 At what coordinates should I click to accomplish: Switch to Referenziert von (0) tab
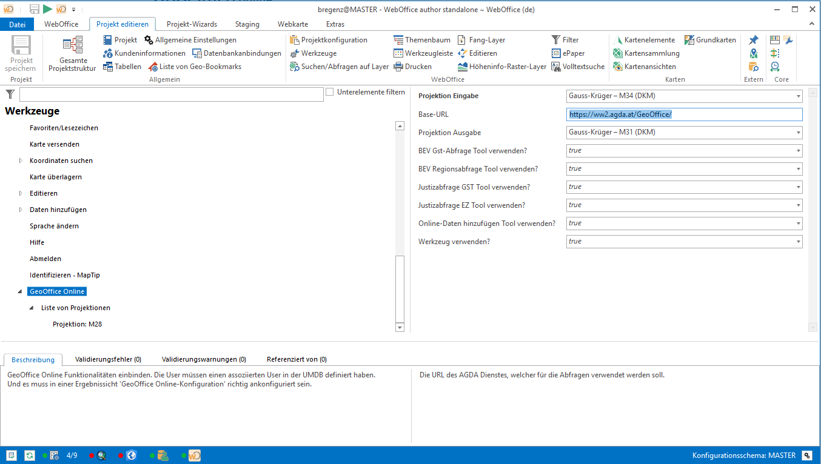point(296,359)
